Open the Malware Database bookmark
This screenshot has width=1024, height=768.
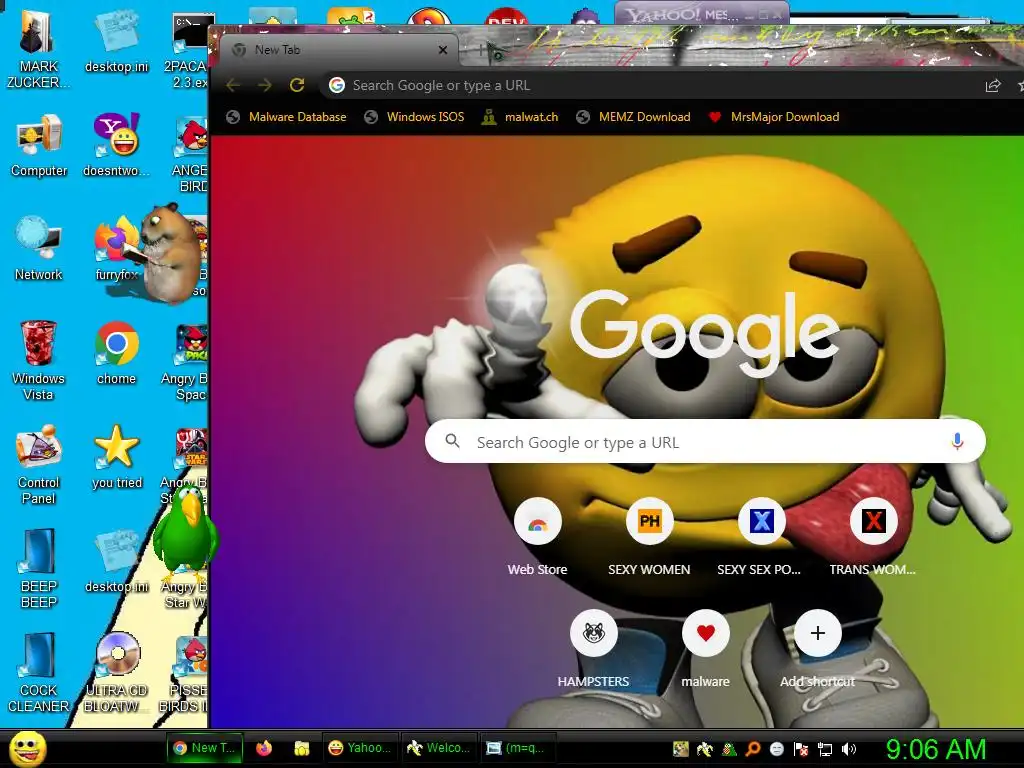point(286,117)
